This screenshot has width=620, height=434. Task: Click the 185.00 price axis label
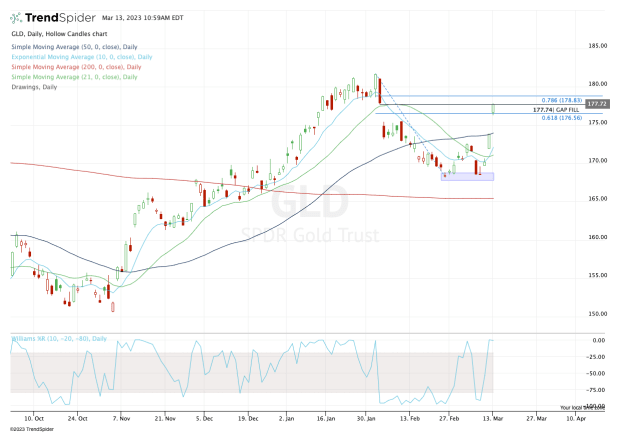click(x=597, y=46)
